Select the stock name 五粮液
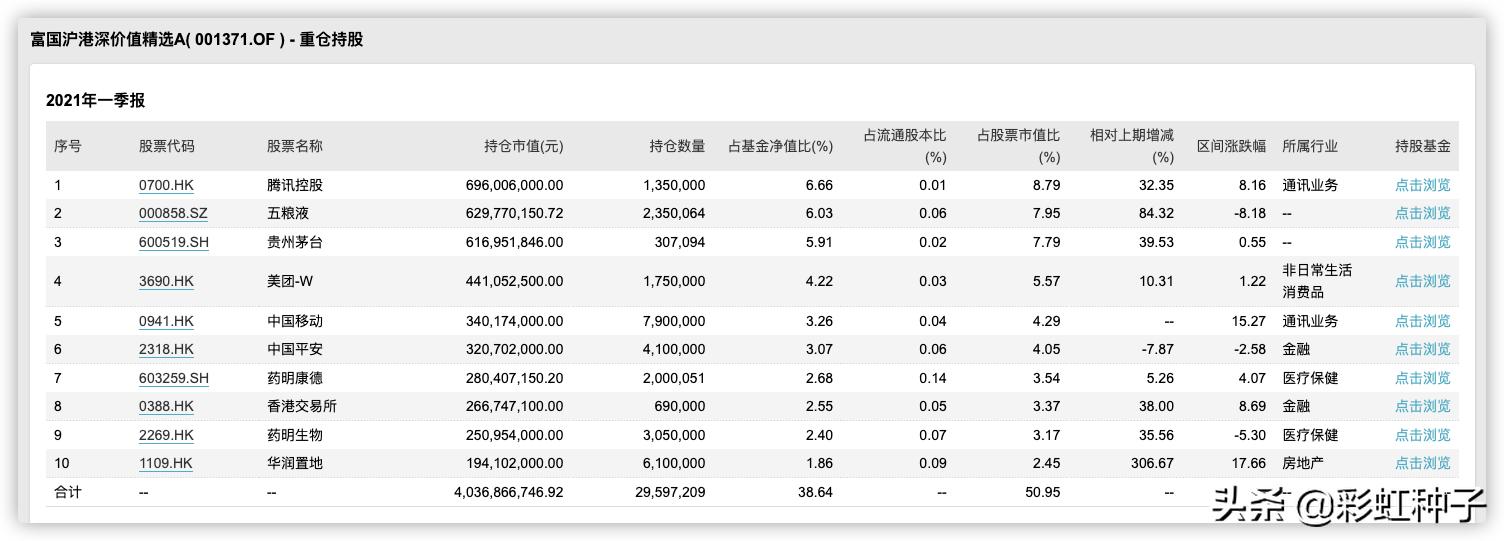The width and height of the screenshot is (1504, 541). coord(288,213)
